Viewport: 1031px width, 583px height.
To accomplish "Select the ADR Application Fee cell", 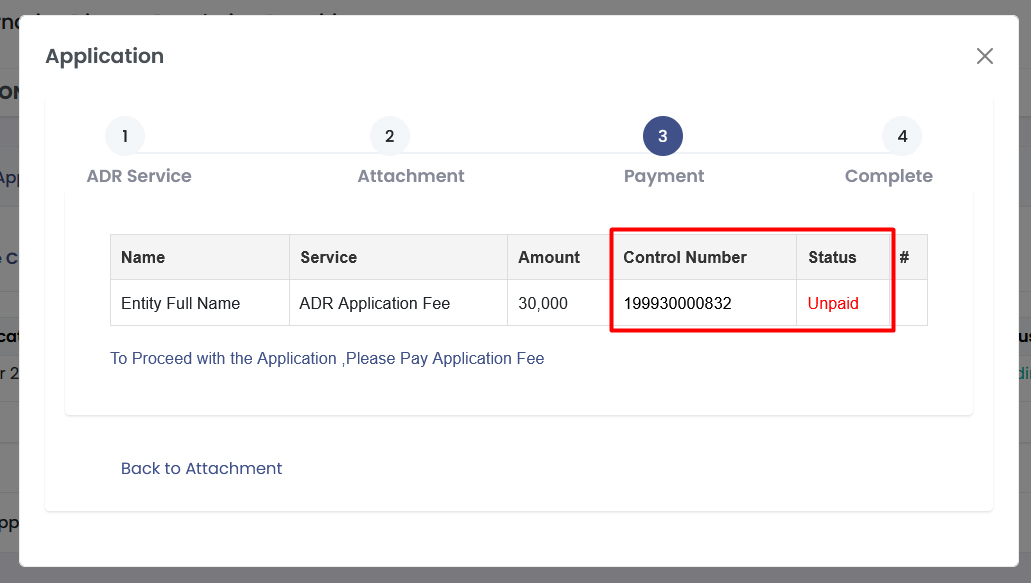I will (x=375, y=303).
